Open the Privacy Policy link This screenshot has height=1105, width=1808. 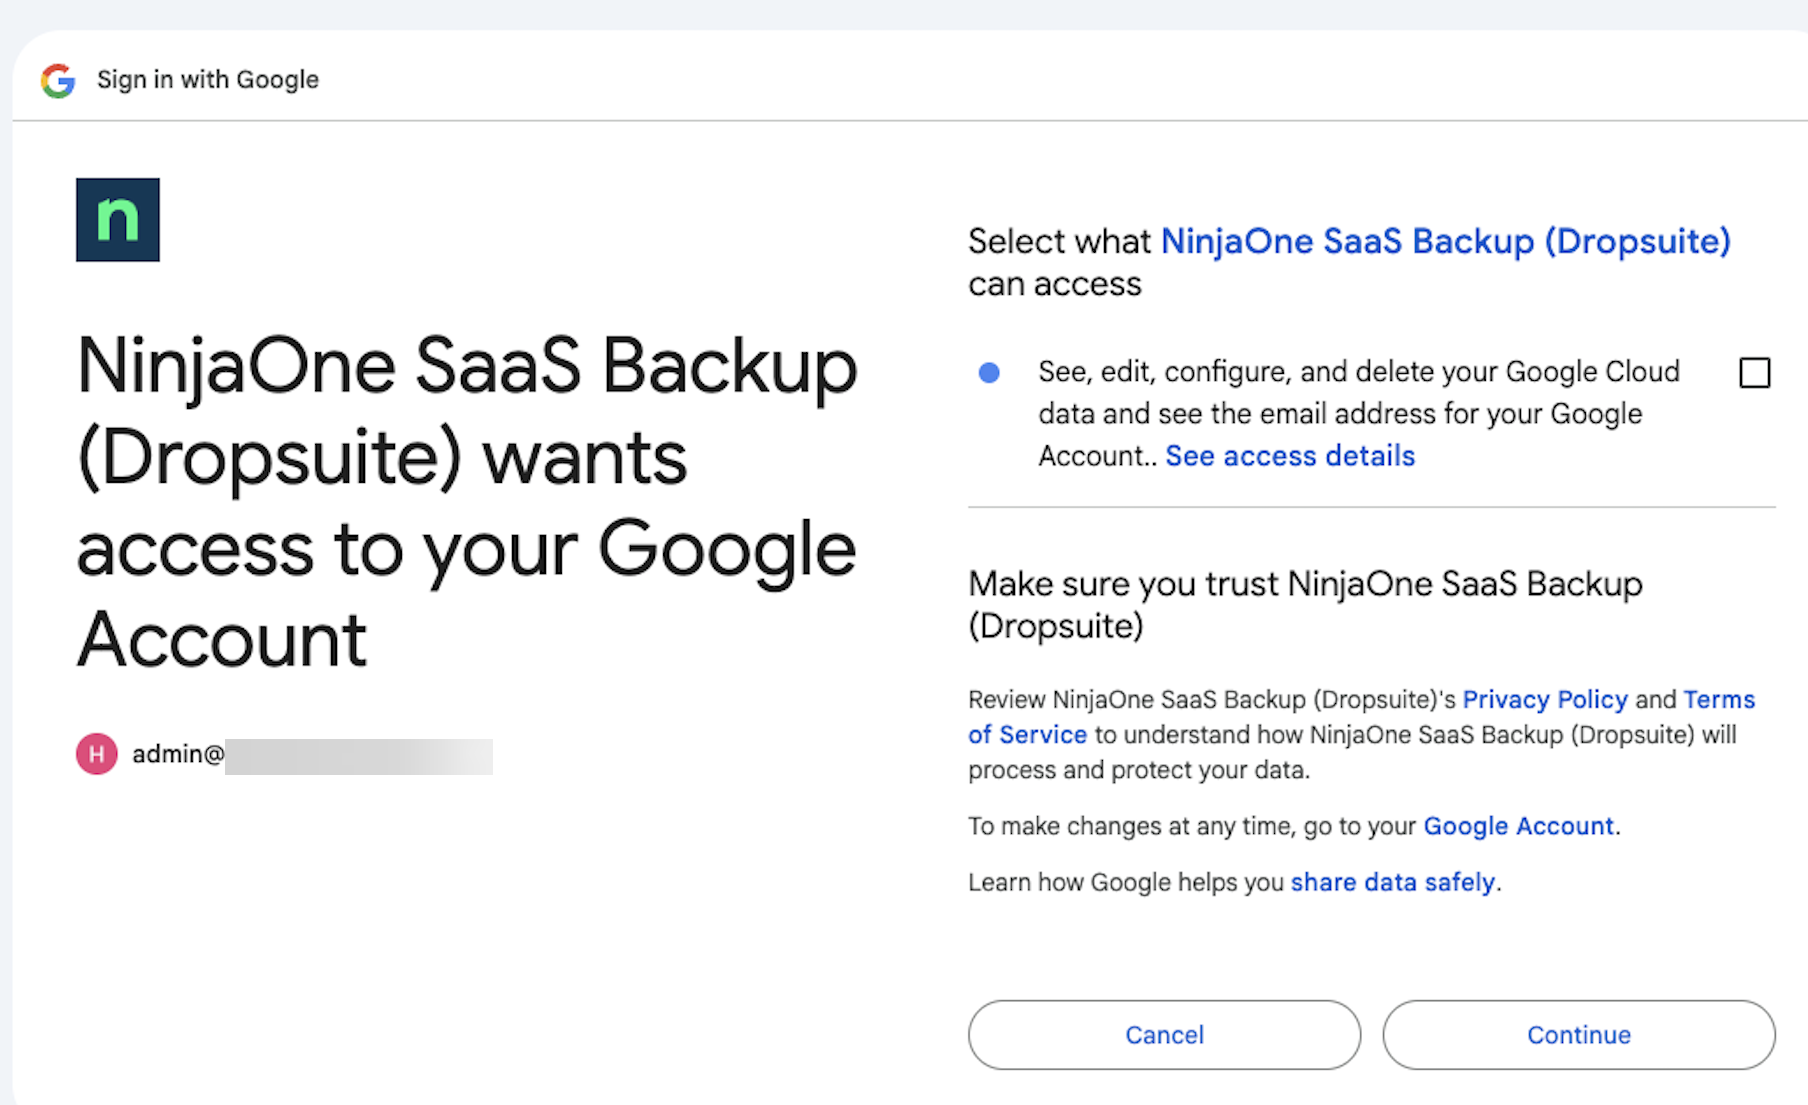point(1545,699)
